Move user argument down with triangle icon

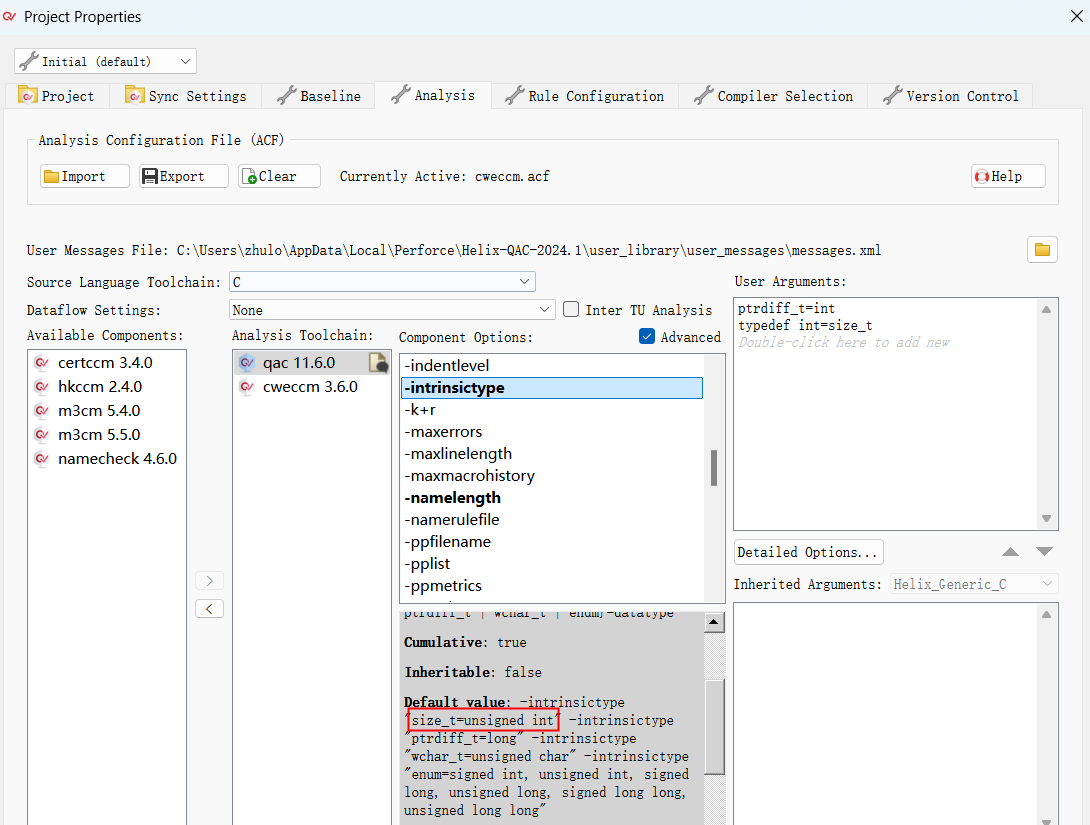[1044, 552]
